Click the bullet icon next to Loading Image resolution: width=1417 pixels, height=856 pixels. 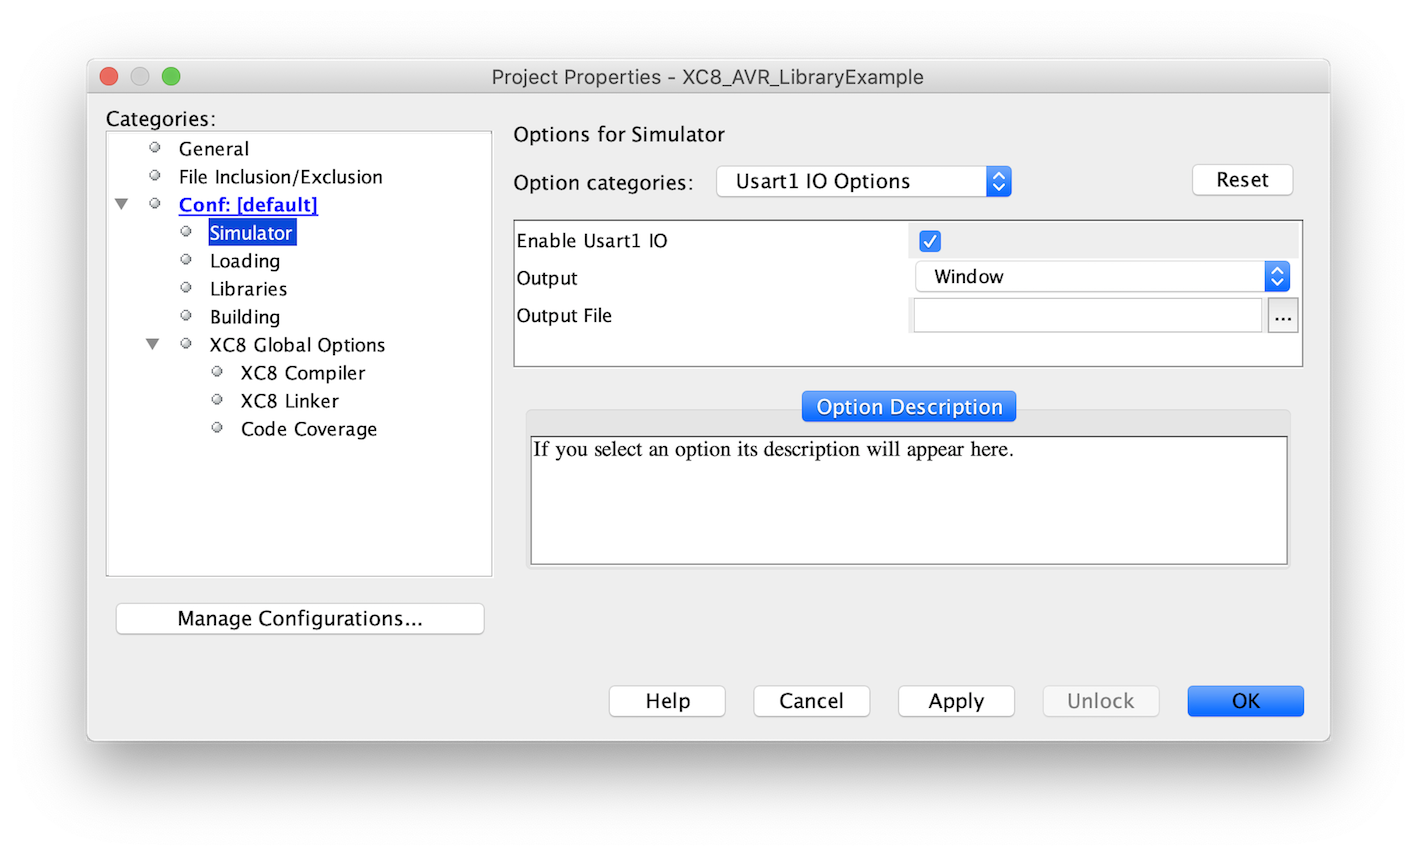(186, 260)
